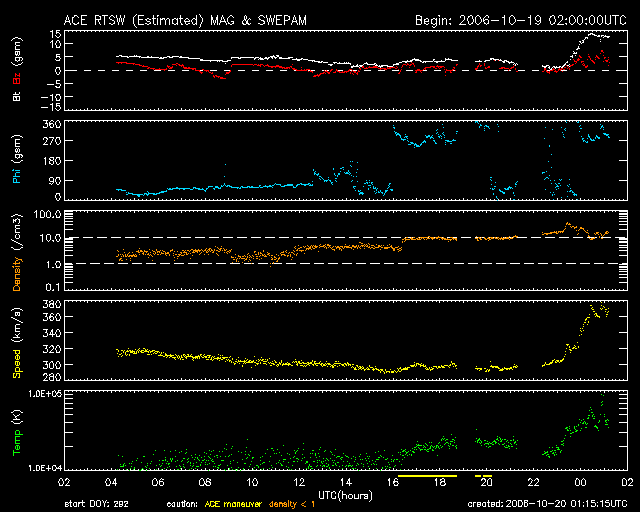The height and width of the screenshot is (512, 640).
Task: Click the "340" speed tick label
Action: click(x=52, y=333)
